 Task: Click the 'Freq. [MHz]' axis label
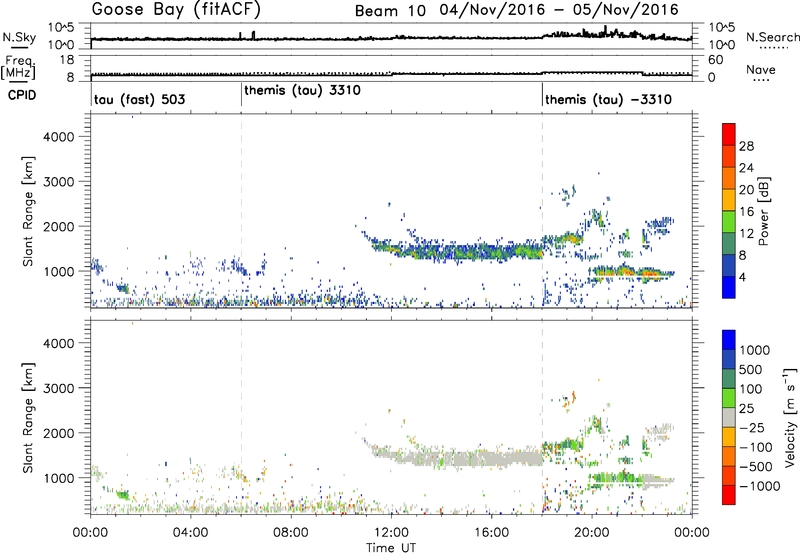tap(18, 67)
